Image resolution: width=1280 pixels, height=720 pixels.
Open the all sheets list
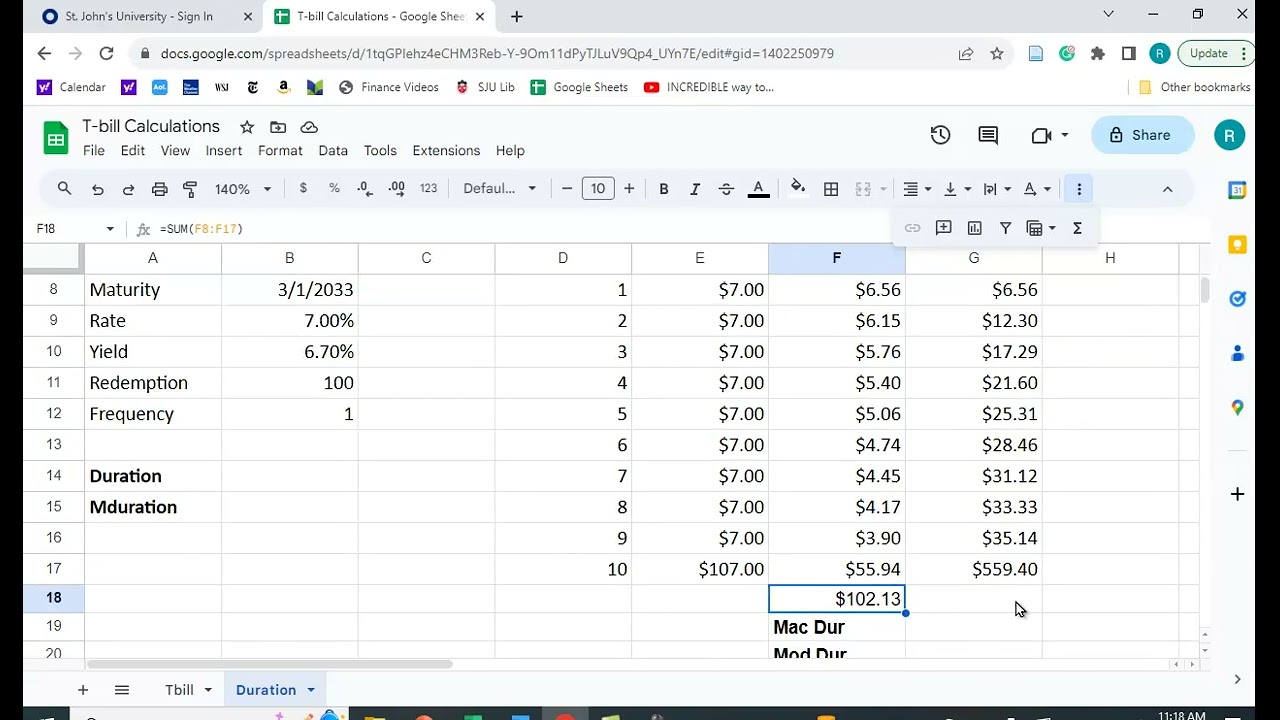pyautogui.click(x=122, y=690)
